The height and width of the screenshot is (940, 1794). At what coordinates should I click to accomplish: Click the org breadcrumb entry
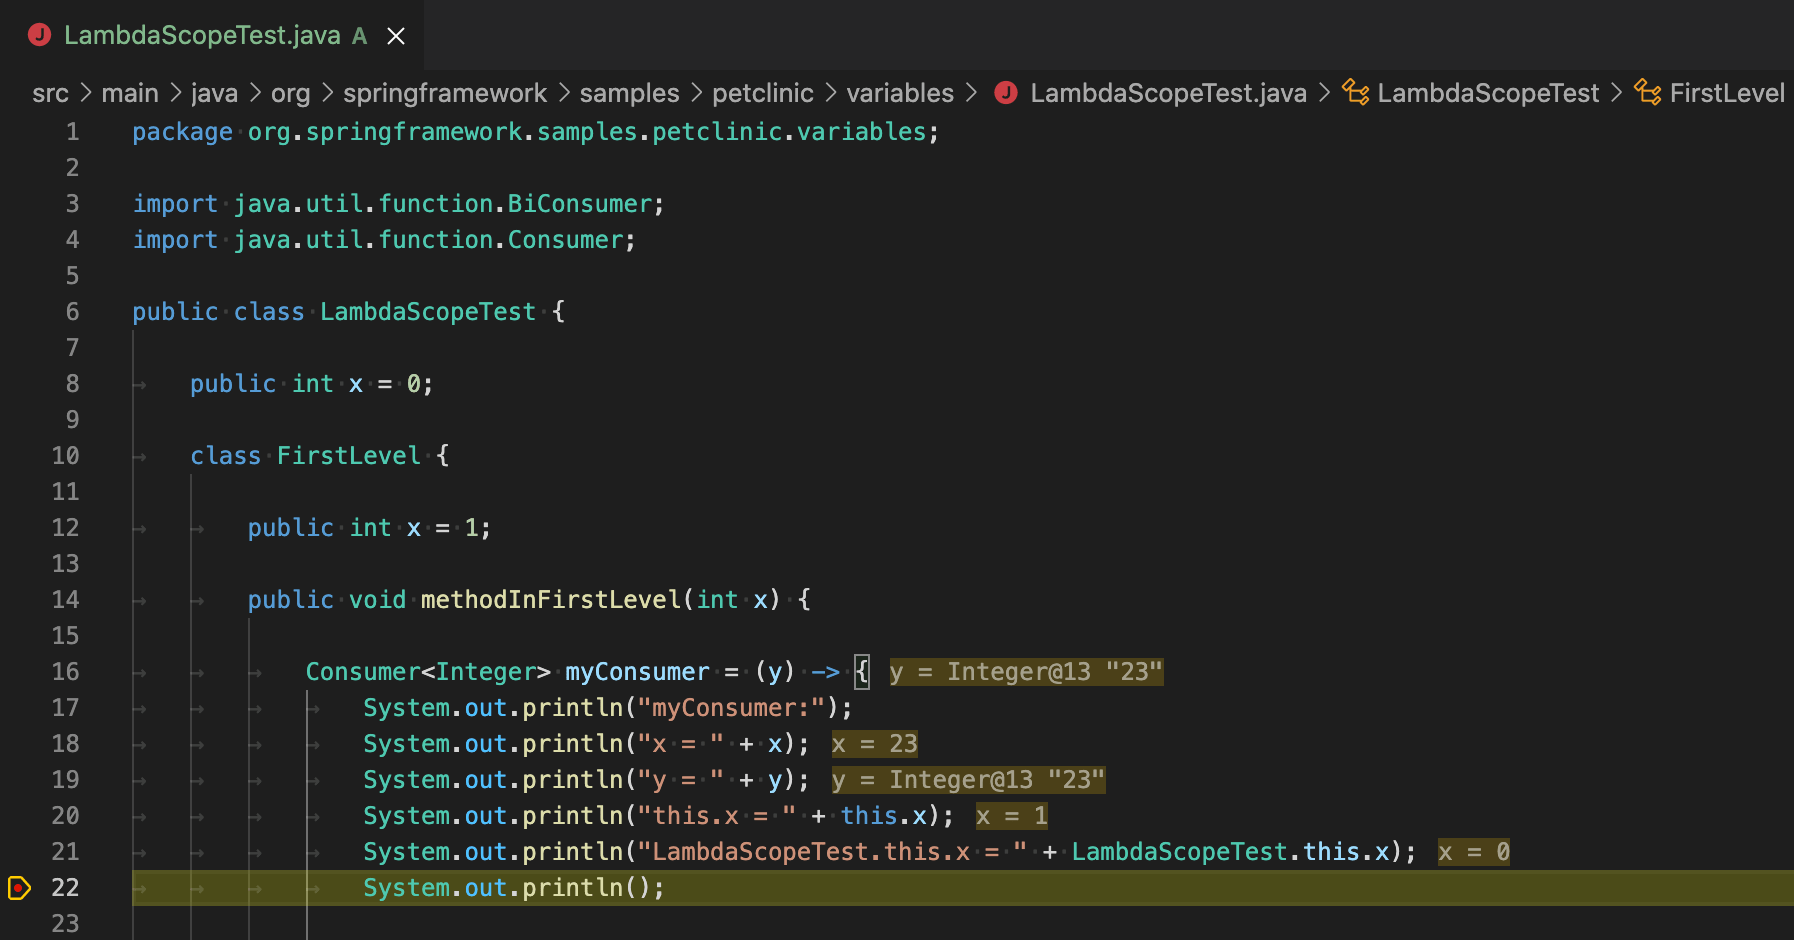tap(291, 92)
